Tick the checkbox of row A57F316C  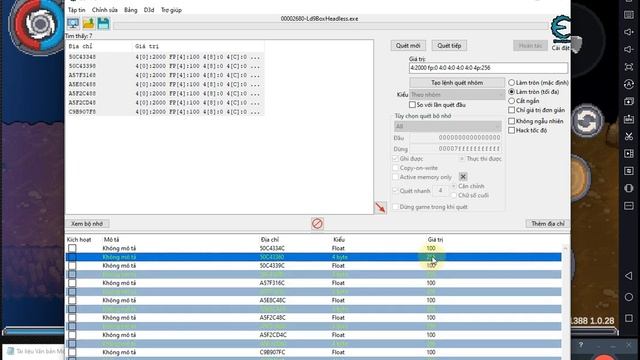point(72,283)
